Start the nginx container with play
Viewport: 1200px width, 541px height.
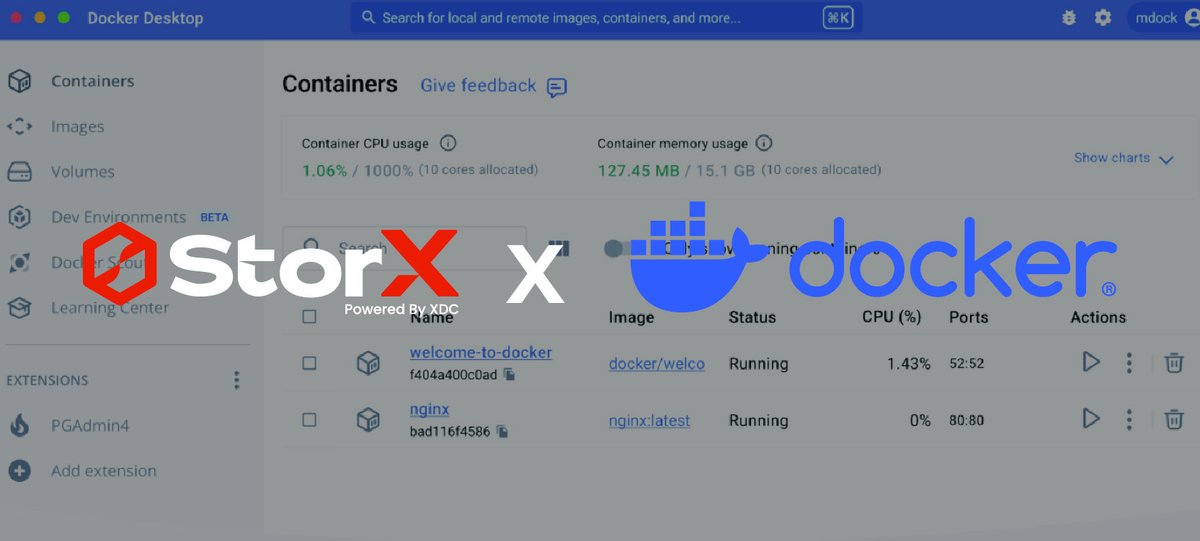click(1091, 419)
